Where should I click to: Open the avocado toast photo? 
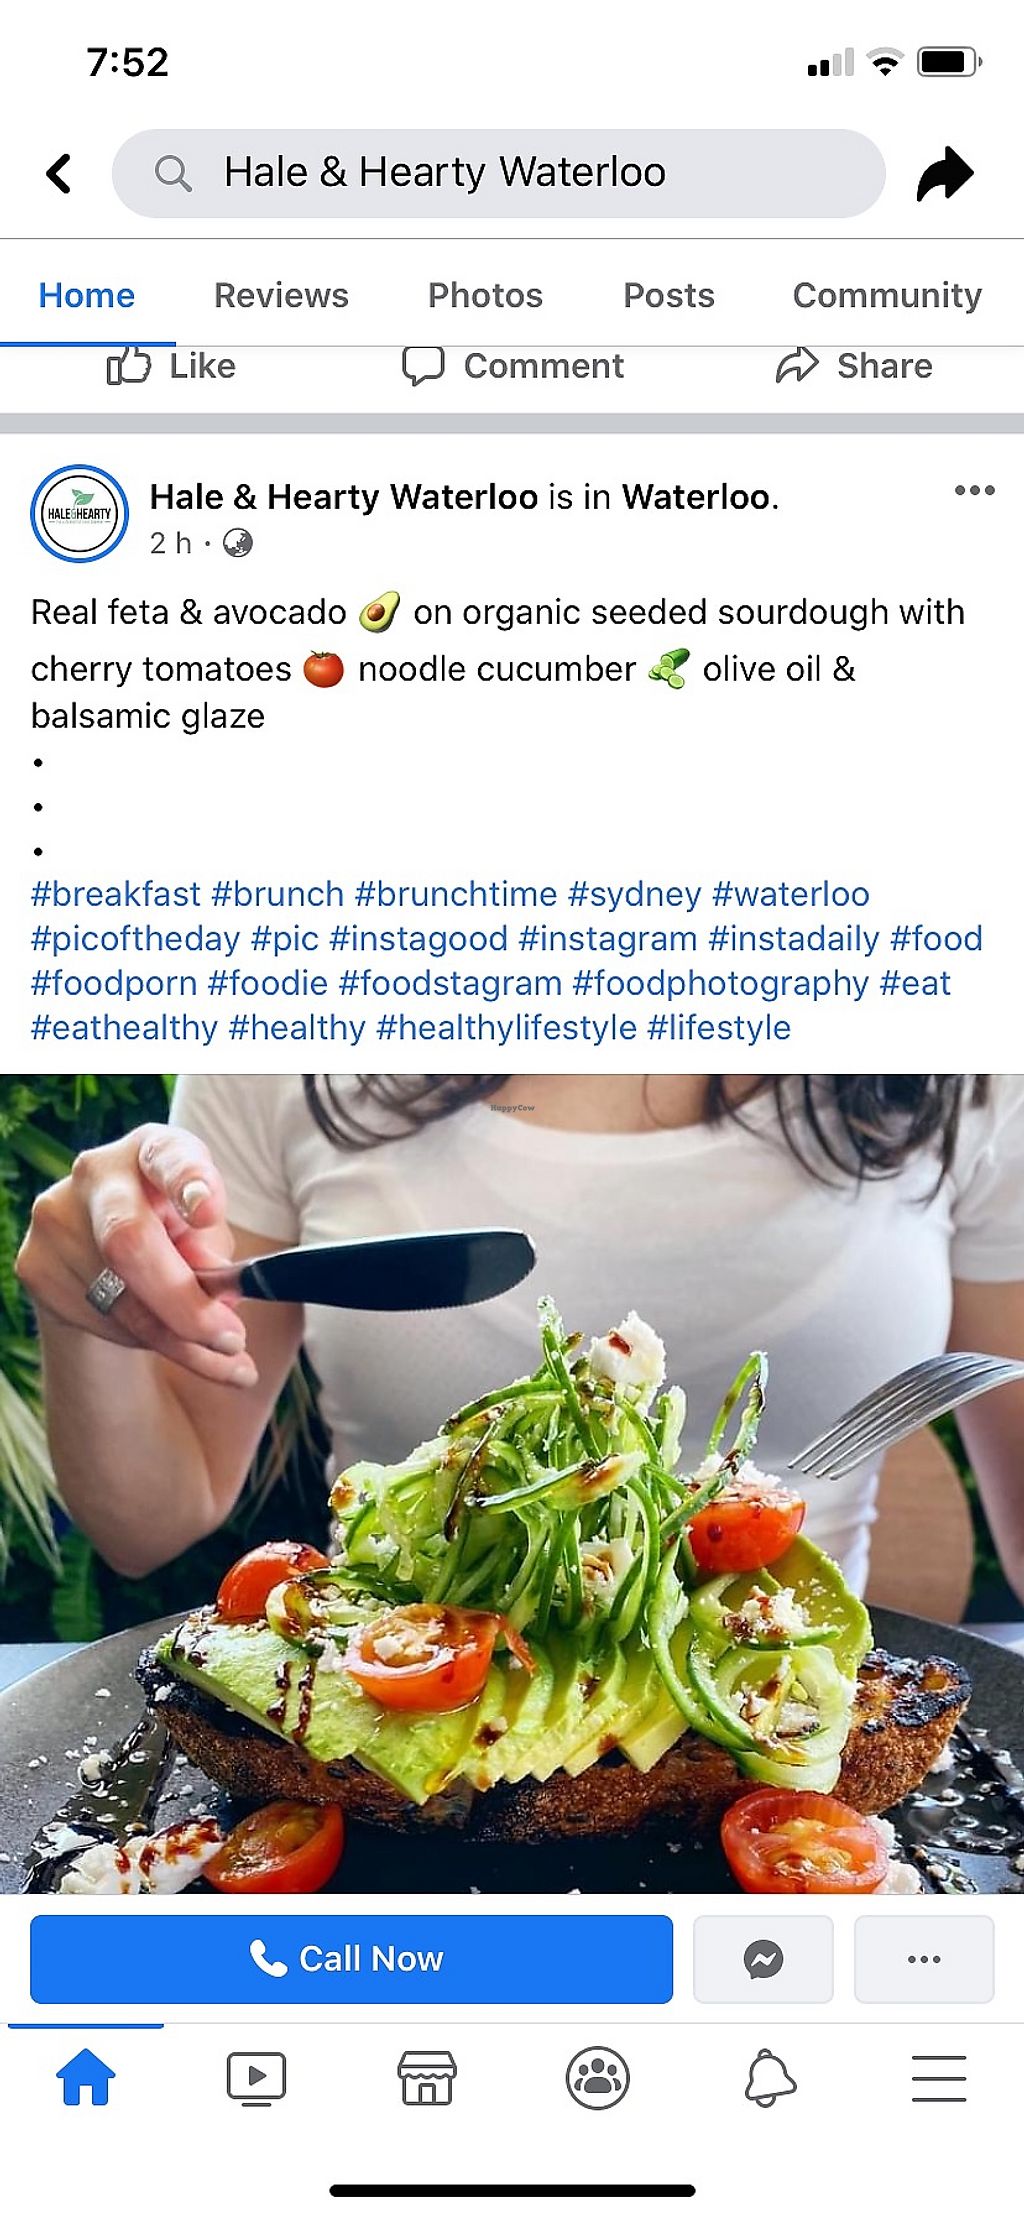(512, 1484)
